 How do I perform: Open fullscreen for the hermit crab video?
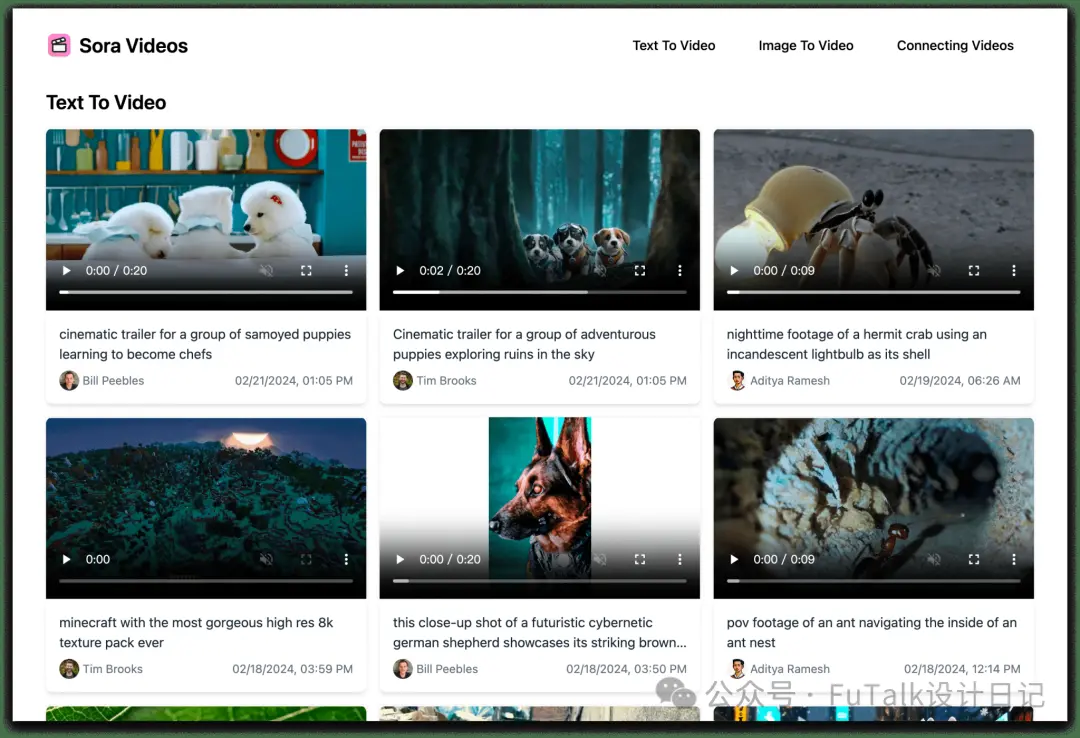click(974, 271)
